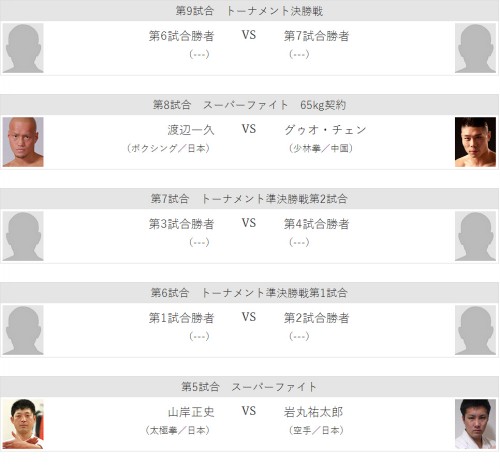Click right placeholder avatar in 第6試合
The height and width of the screenshot is (469, 500).
(x=475, y=330)
